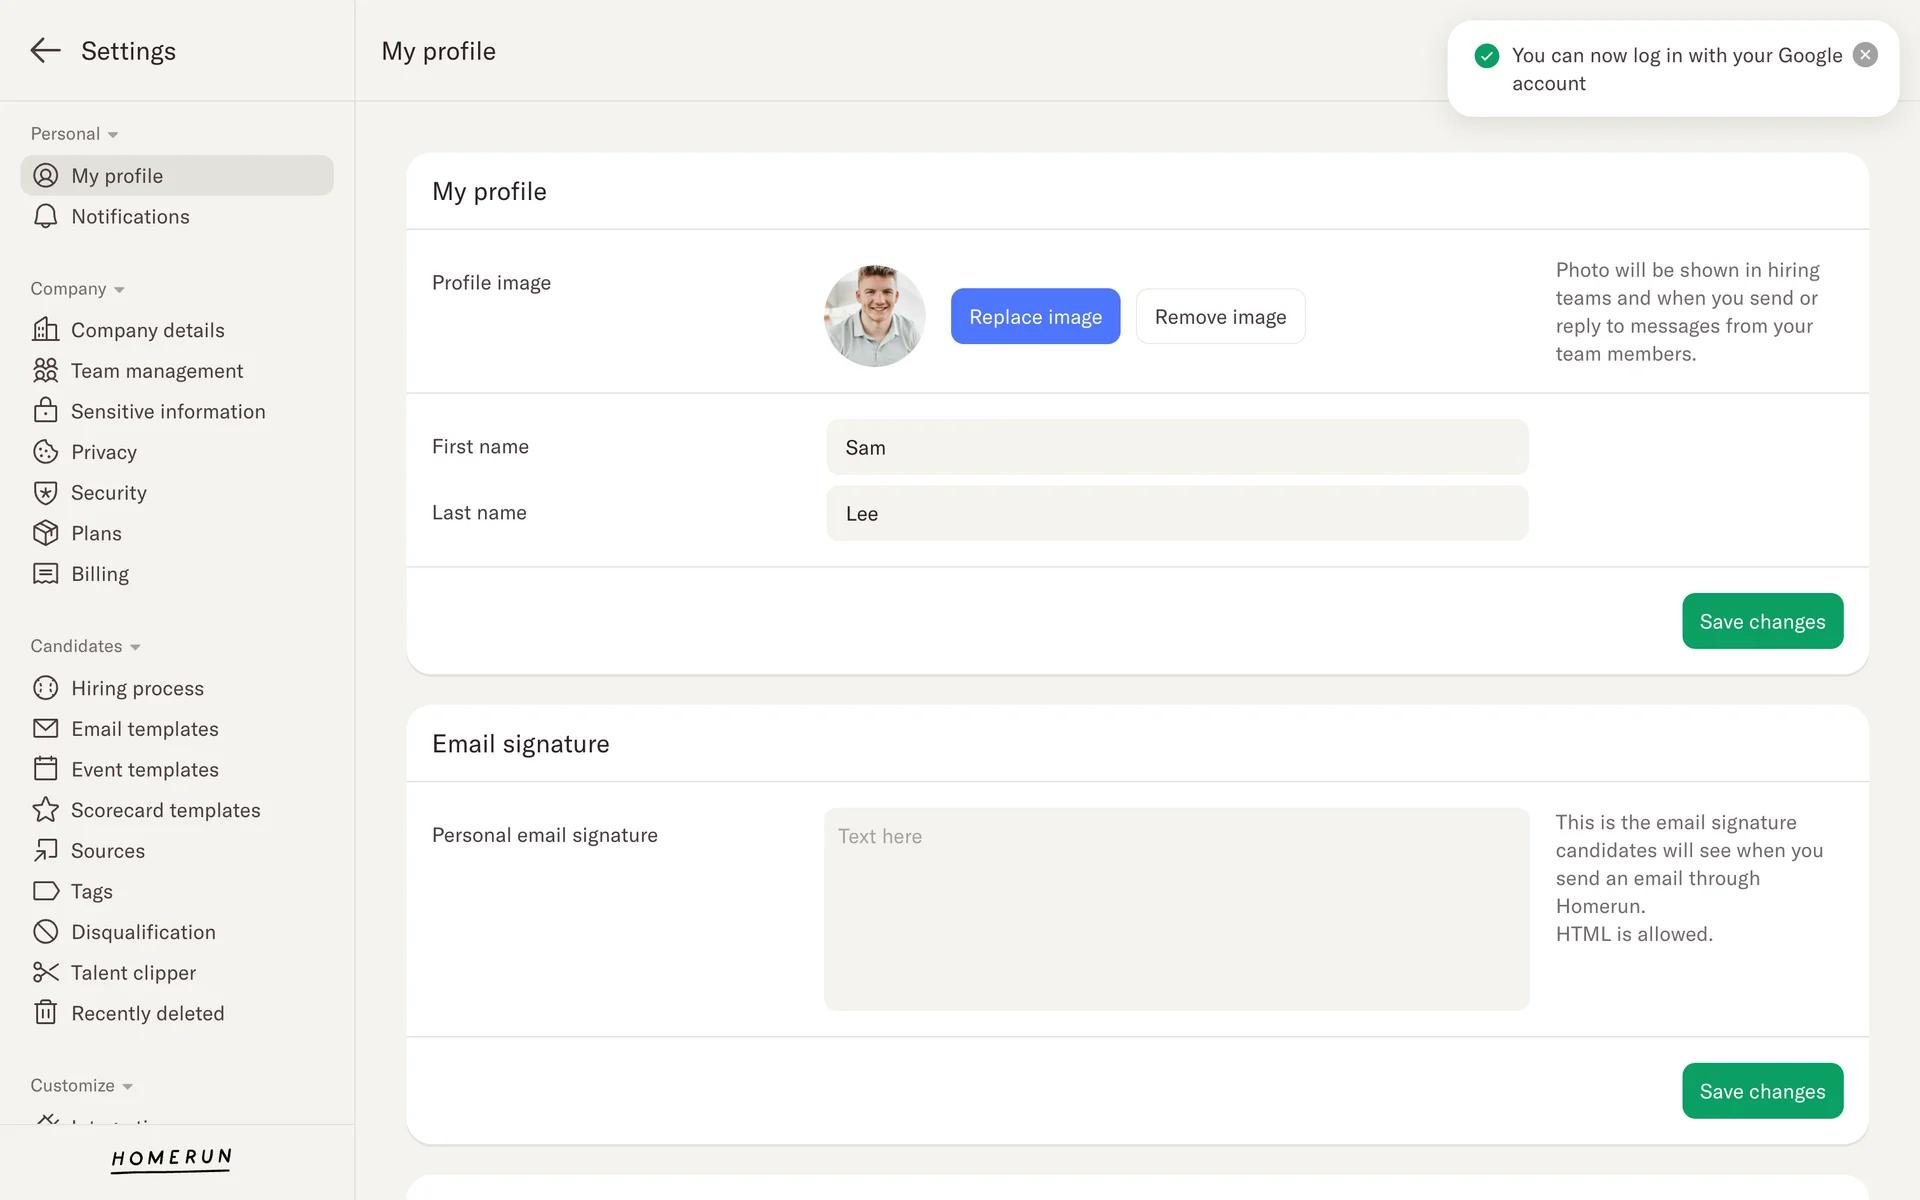Click the Recently deleted trash icon
The height and width of the screenshot is (1200, 1920).
45,1013
